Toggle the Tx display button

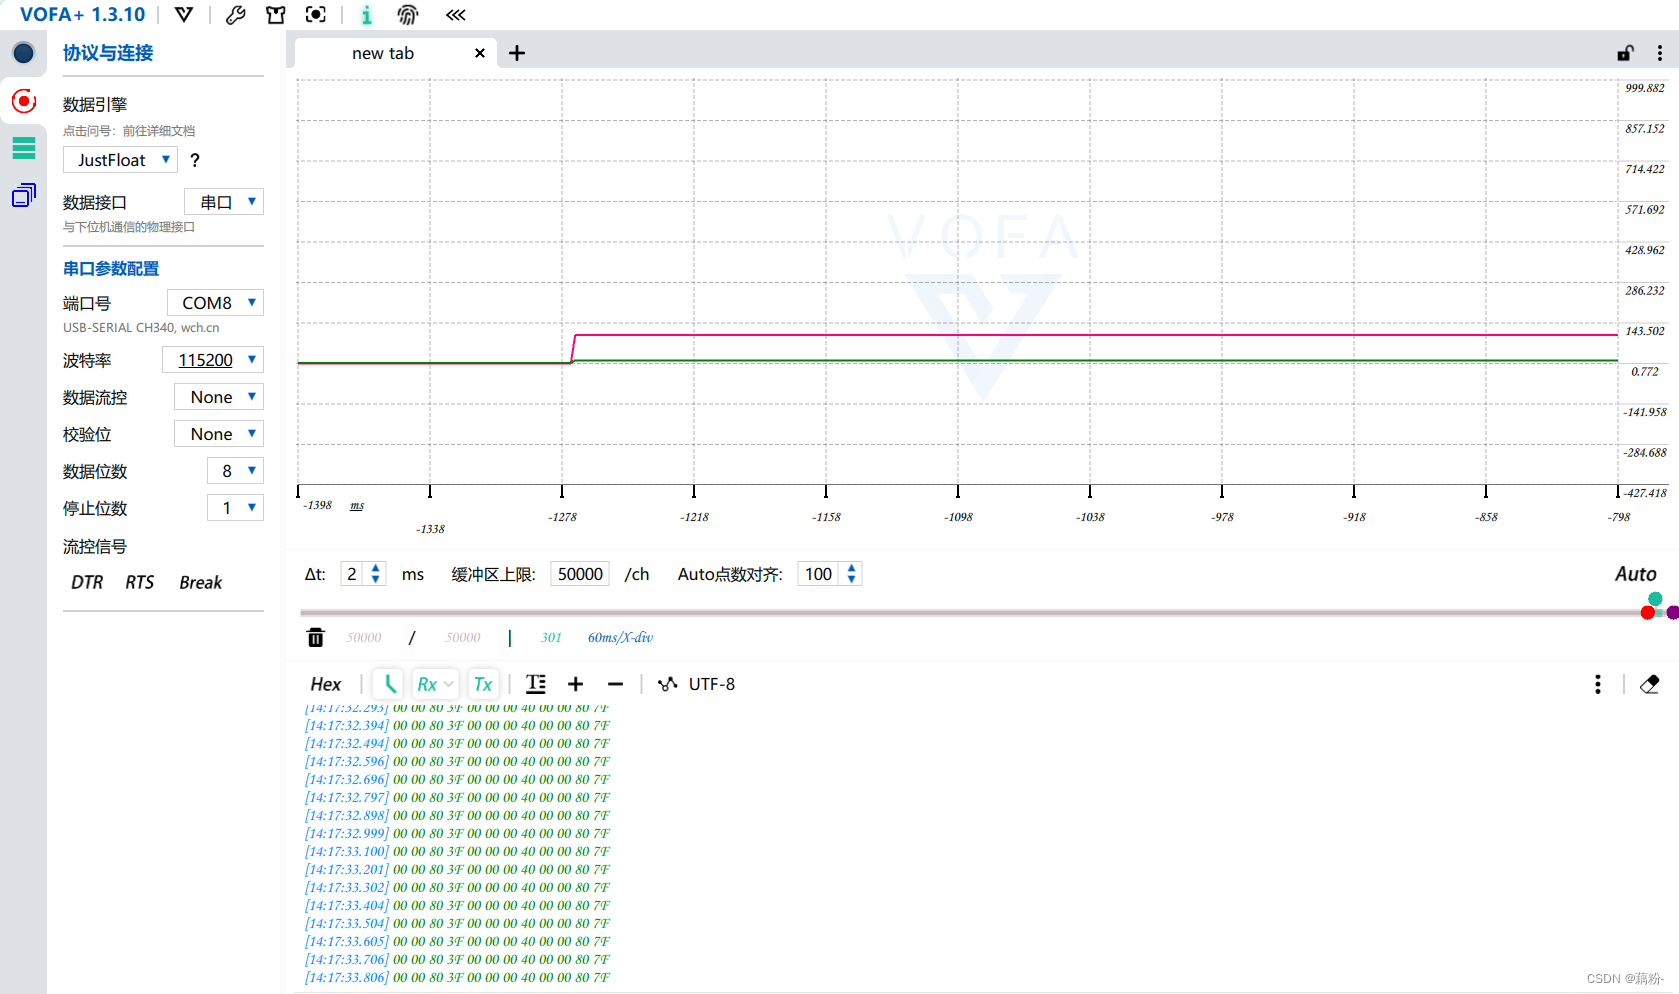pos(483,684)
